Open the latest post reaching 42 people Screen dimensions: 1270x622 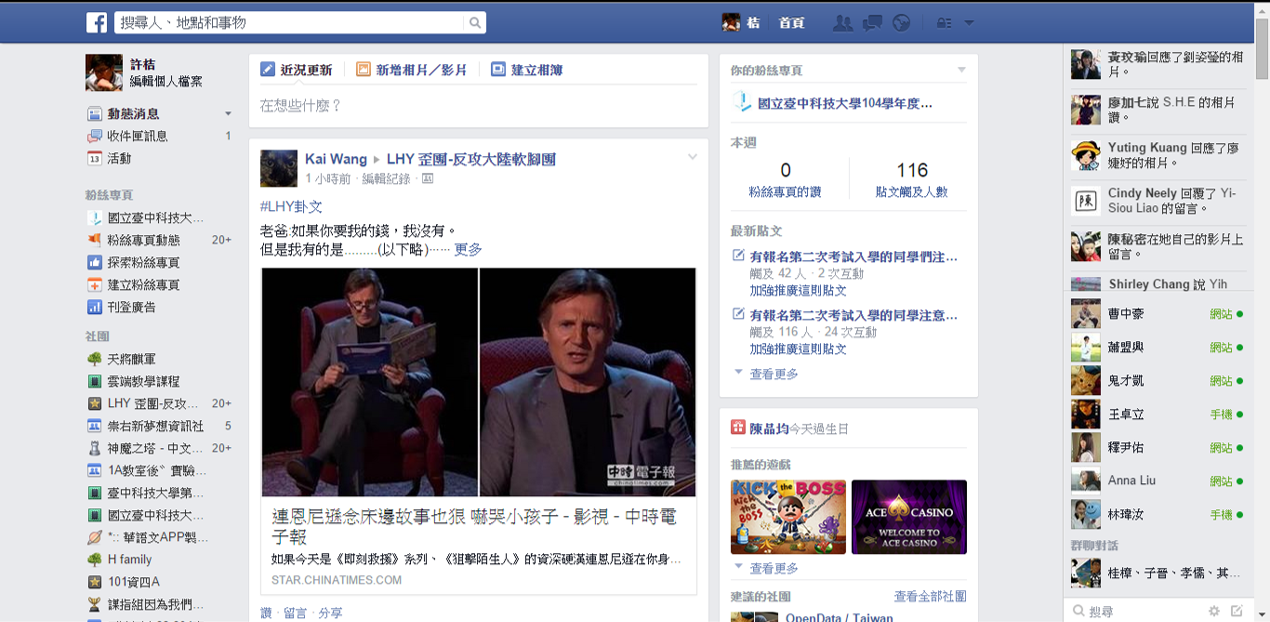pyautogui.click(x=854, y=257)
